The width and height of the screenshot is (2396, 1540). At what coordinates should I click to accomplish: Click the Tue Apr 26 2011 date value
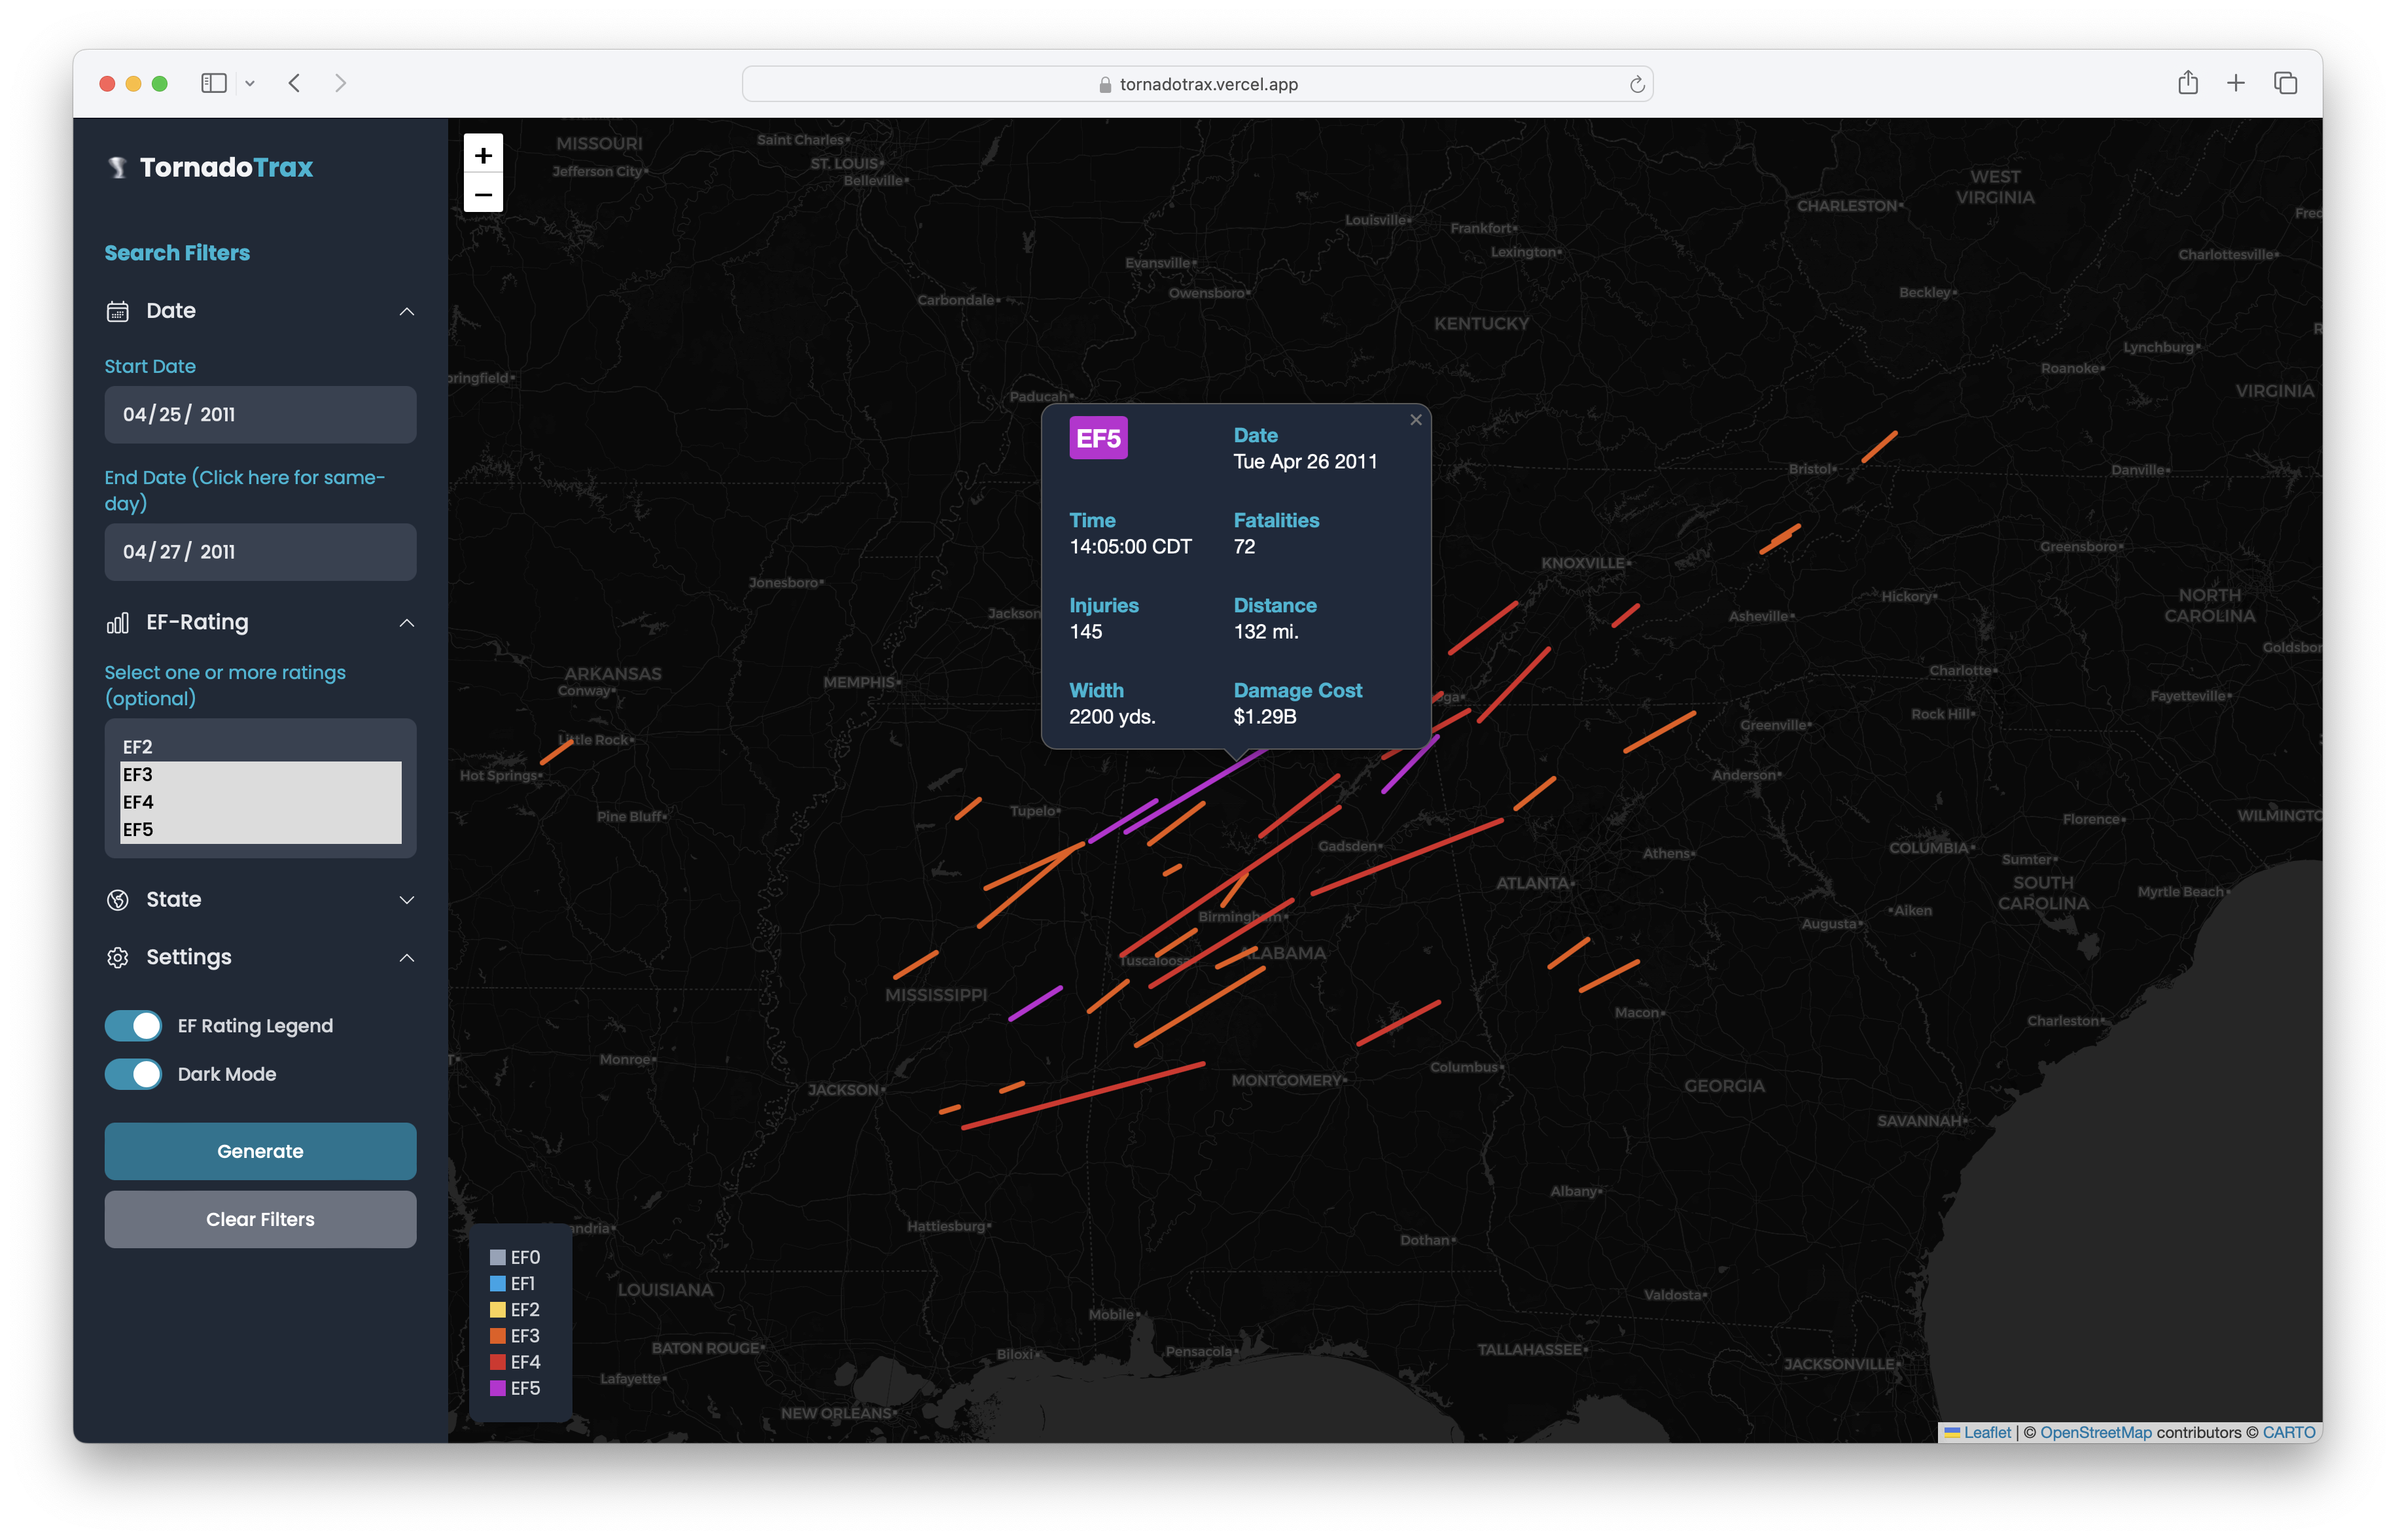point(1305,462)
